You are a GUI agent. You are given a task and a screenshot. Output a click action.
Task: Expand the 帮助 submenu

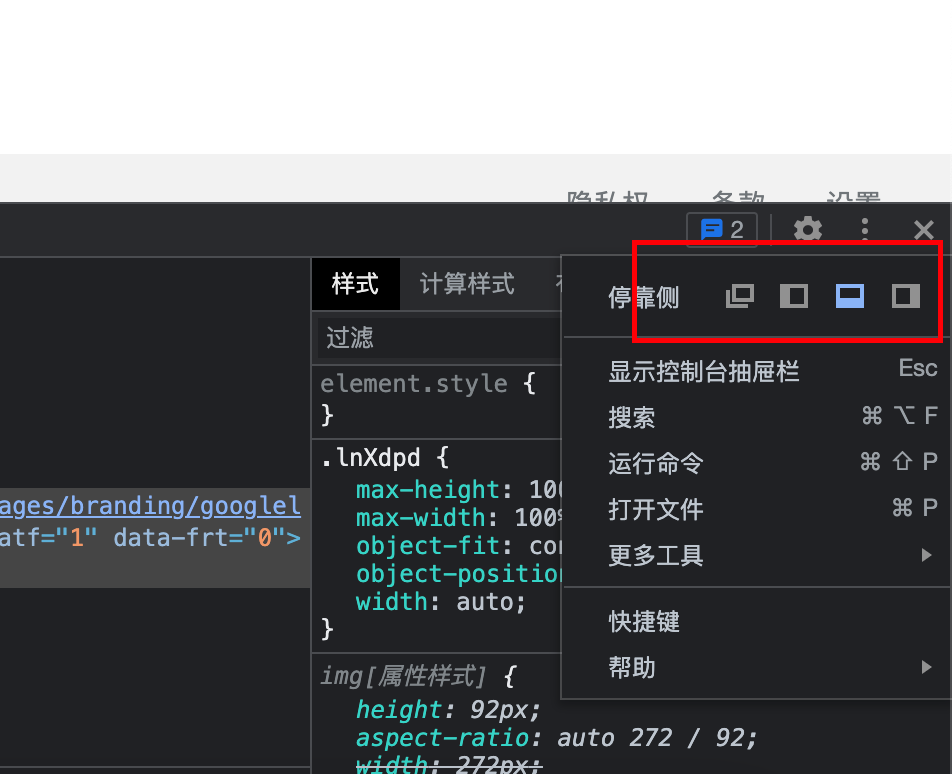(x=756, y=667)
